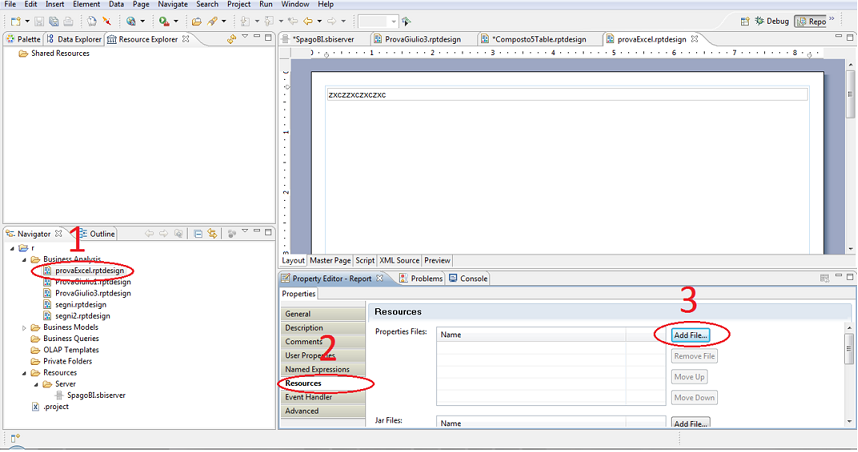Click the Resource Explorer refresh sync icon
Screen dimensions: 858x452
pyautogui.click(x=231, y=39)
